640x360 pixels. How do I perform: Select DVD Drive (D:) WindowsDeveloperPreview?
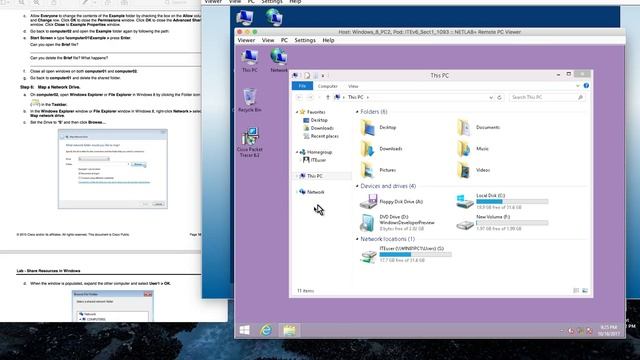397,223
